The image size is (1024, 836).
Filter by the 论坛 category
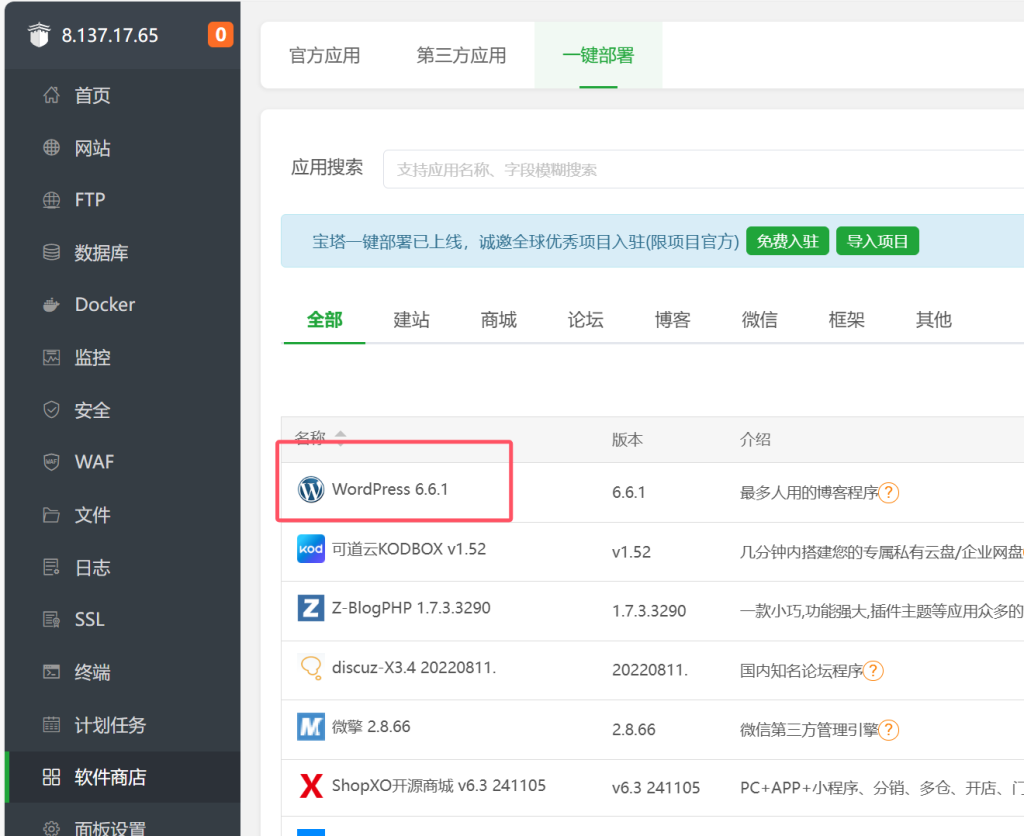pos(585,319)
